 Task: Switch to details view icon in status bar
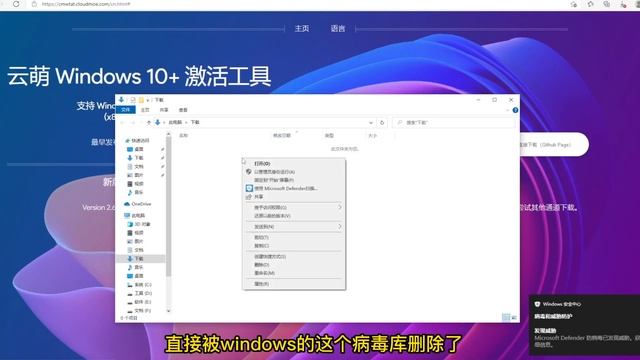[506, 317]
